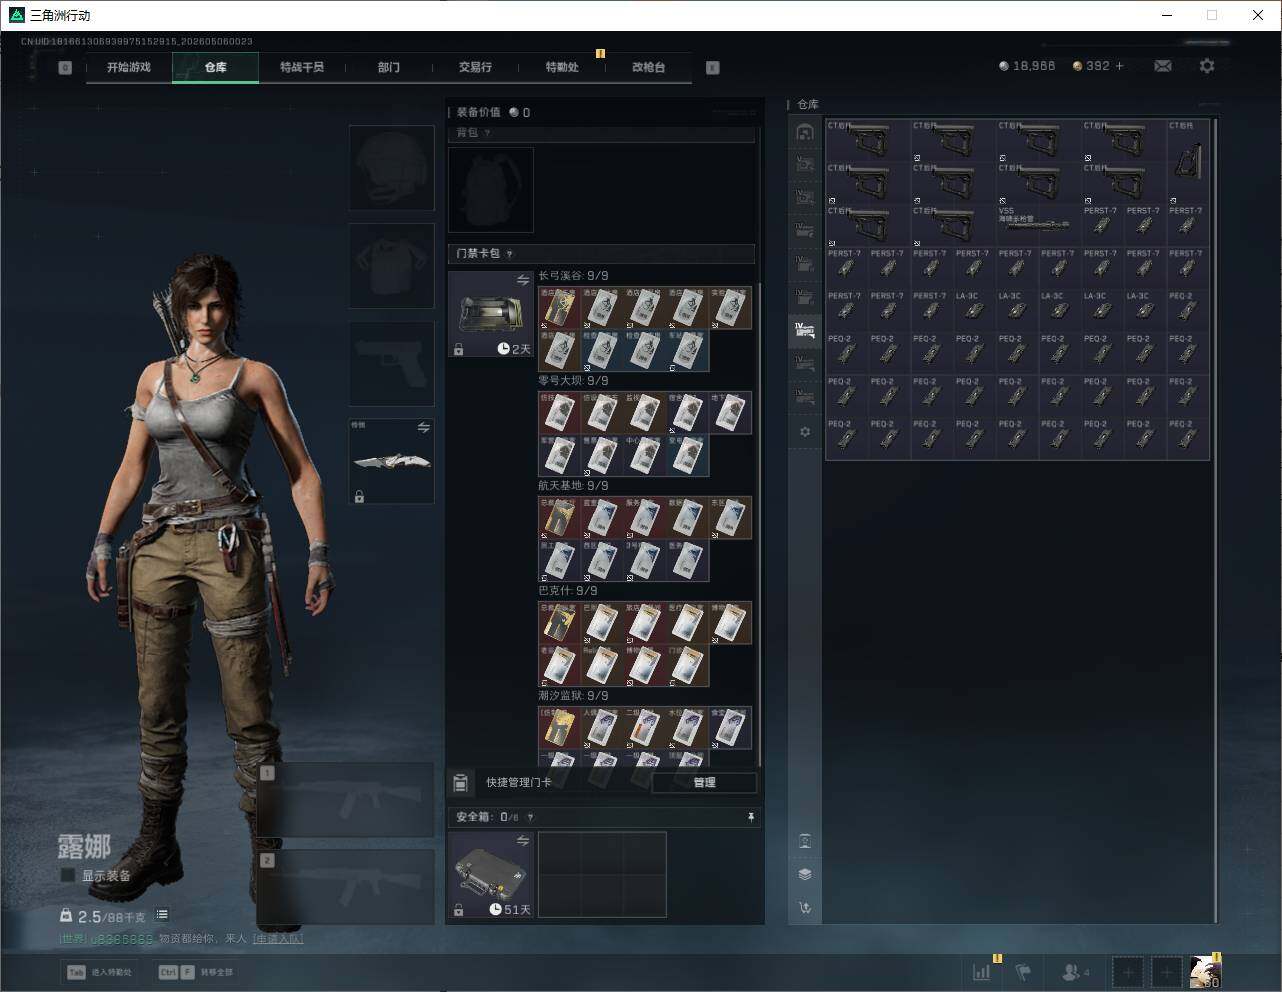Click the 管理 button

click(704, 782)
